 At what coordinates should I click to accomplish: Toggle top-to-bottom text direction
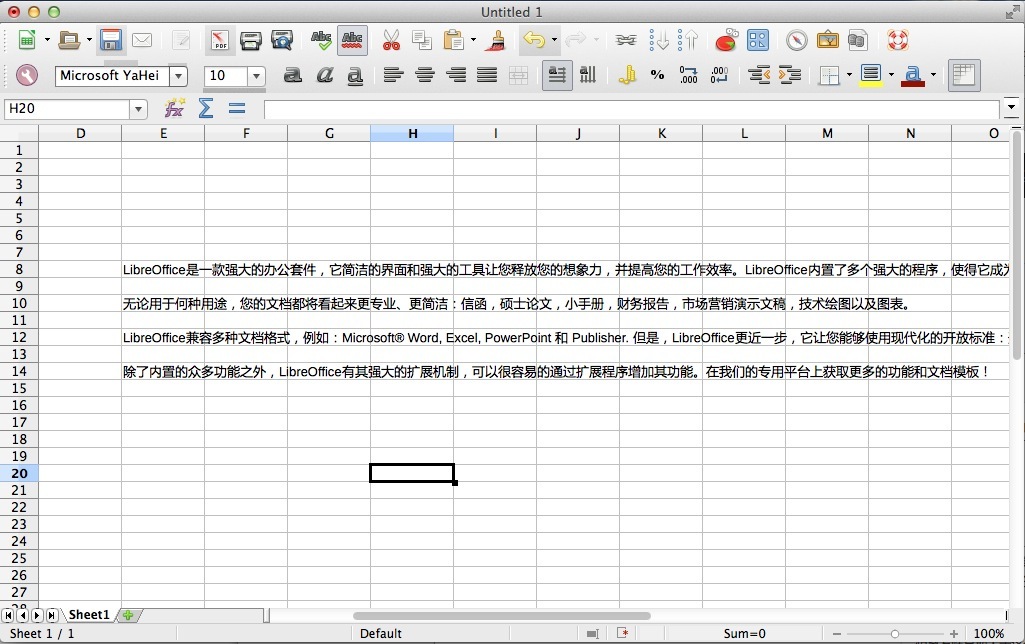tap(588, 75)
